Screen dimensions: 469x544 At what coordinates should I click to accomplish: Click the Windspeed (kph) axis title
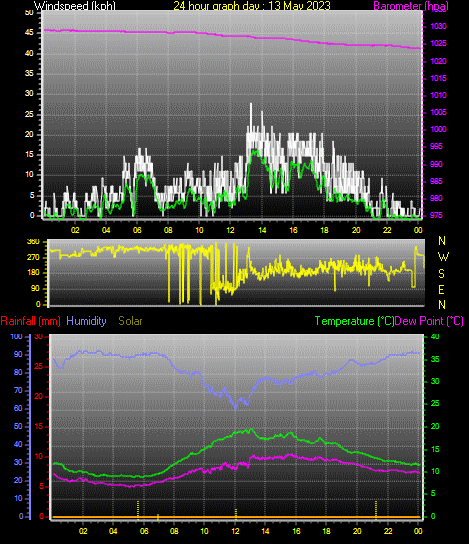click(75, 6)
